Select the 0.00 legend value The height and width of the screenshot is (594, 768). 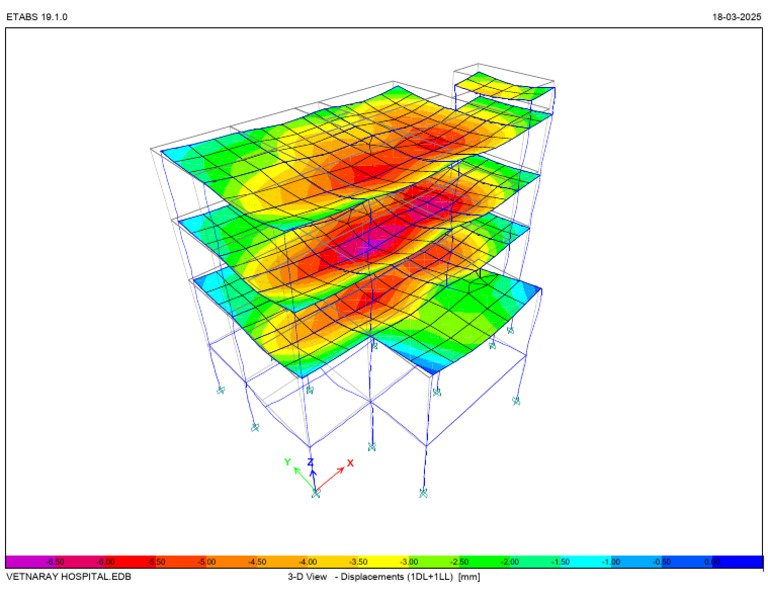(712, 562)
